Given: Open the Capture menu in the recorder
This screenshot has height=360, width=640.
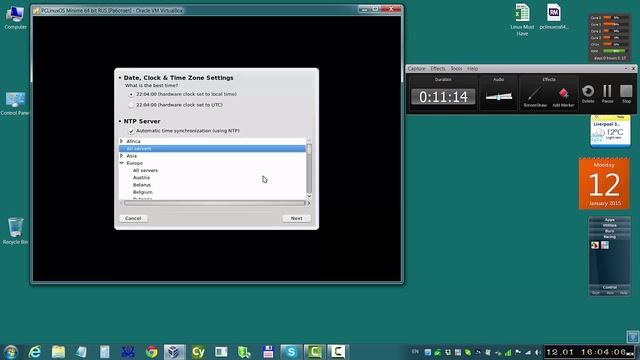Looking at the screenshot, I should (x=416, y=69).
